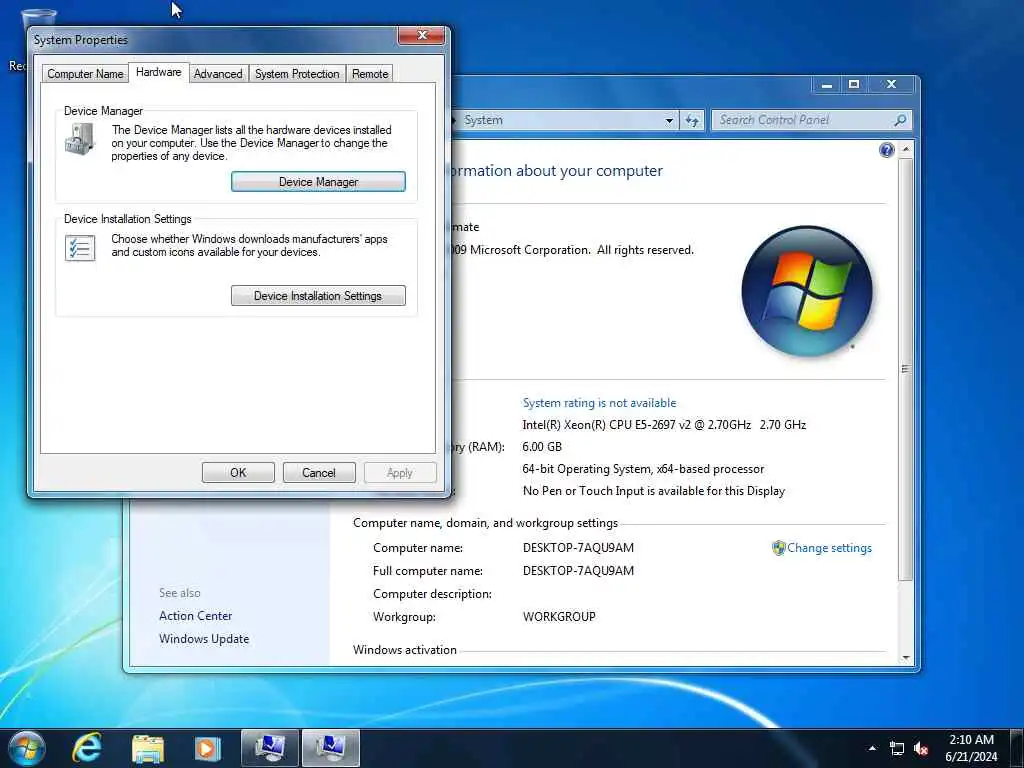This screenshot has height=768, width=1024.
Task: Launch Device Manager button
Action: 318,182
